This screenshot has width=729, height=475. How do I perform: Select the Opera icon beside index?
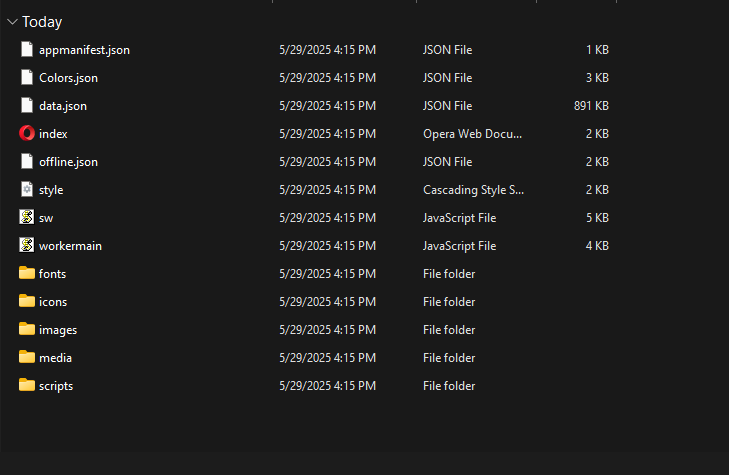(27, 133)
